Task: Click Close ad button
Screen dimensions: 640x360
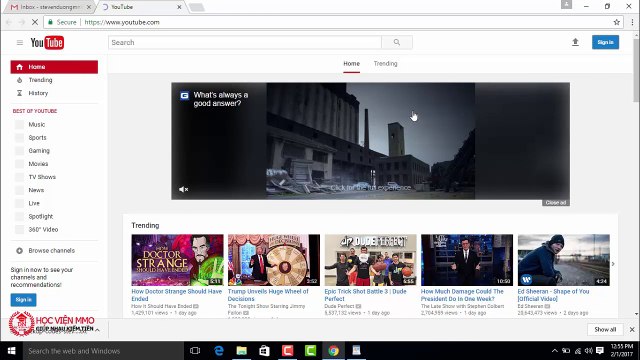Action: (556, 202)
